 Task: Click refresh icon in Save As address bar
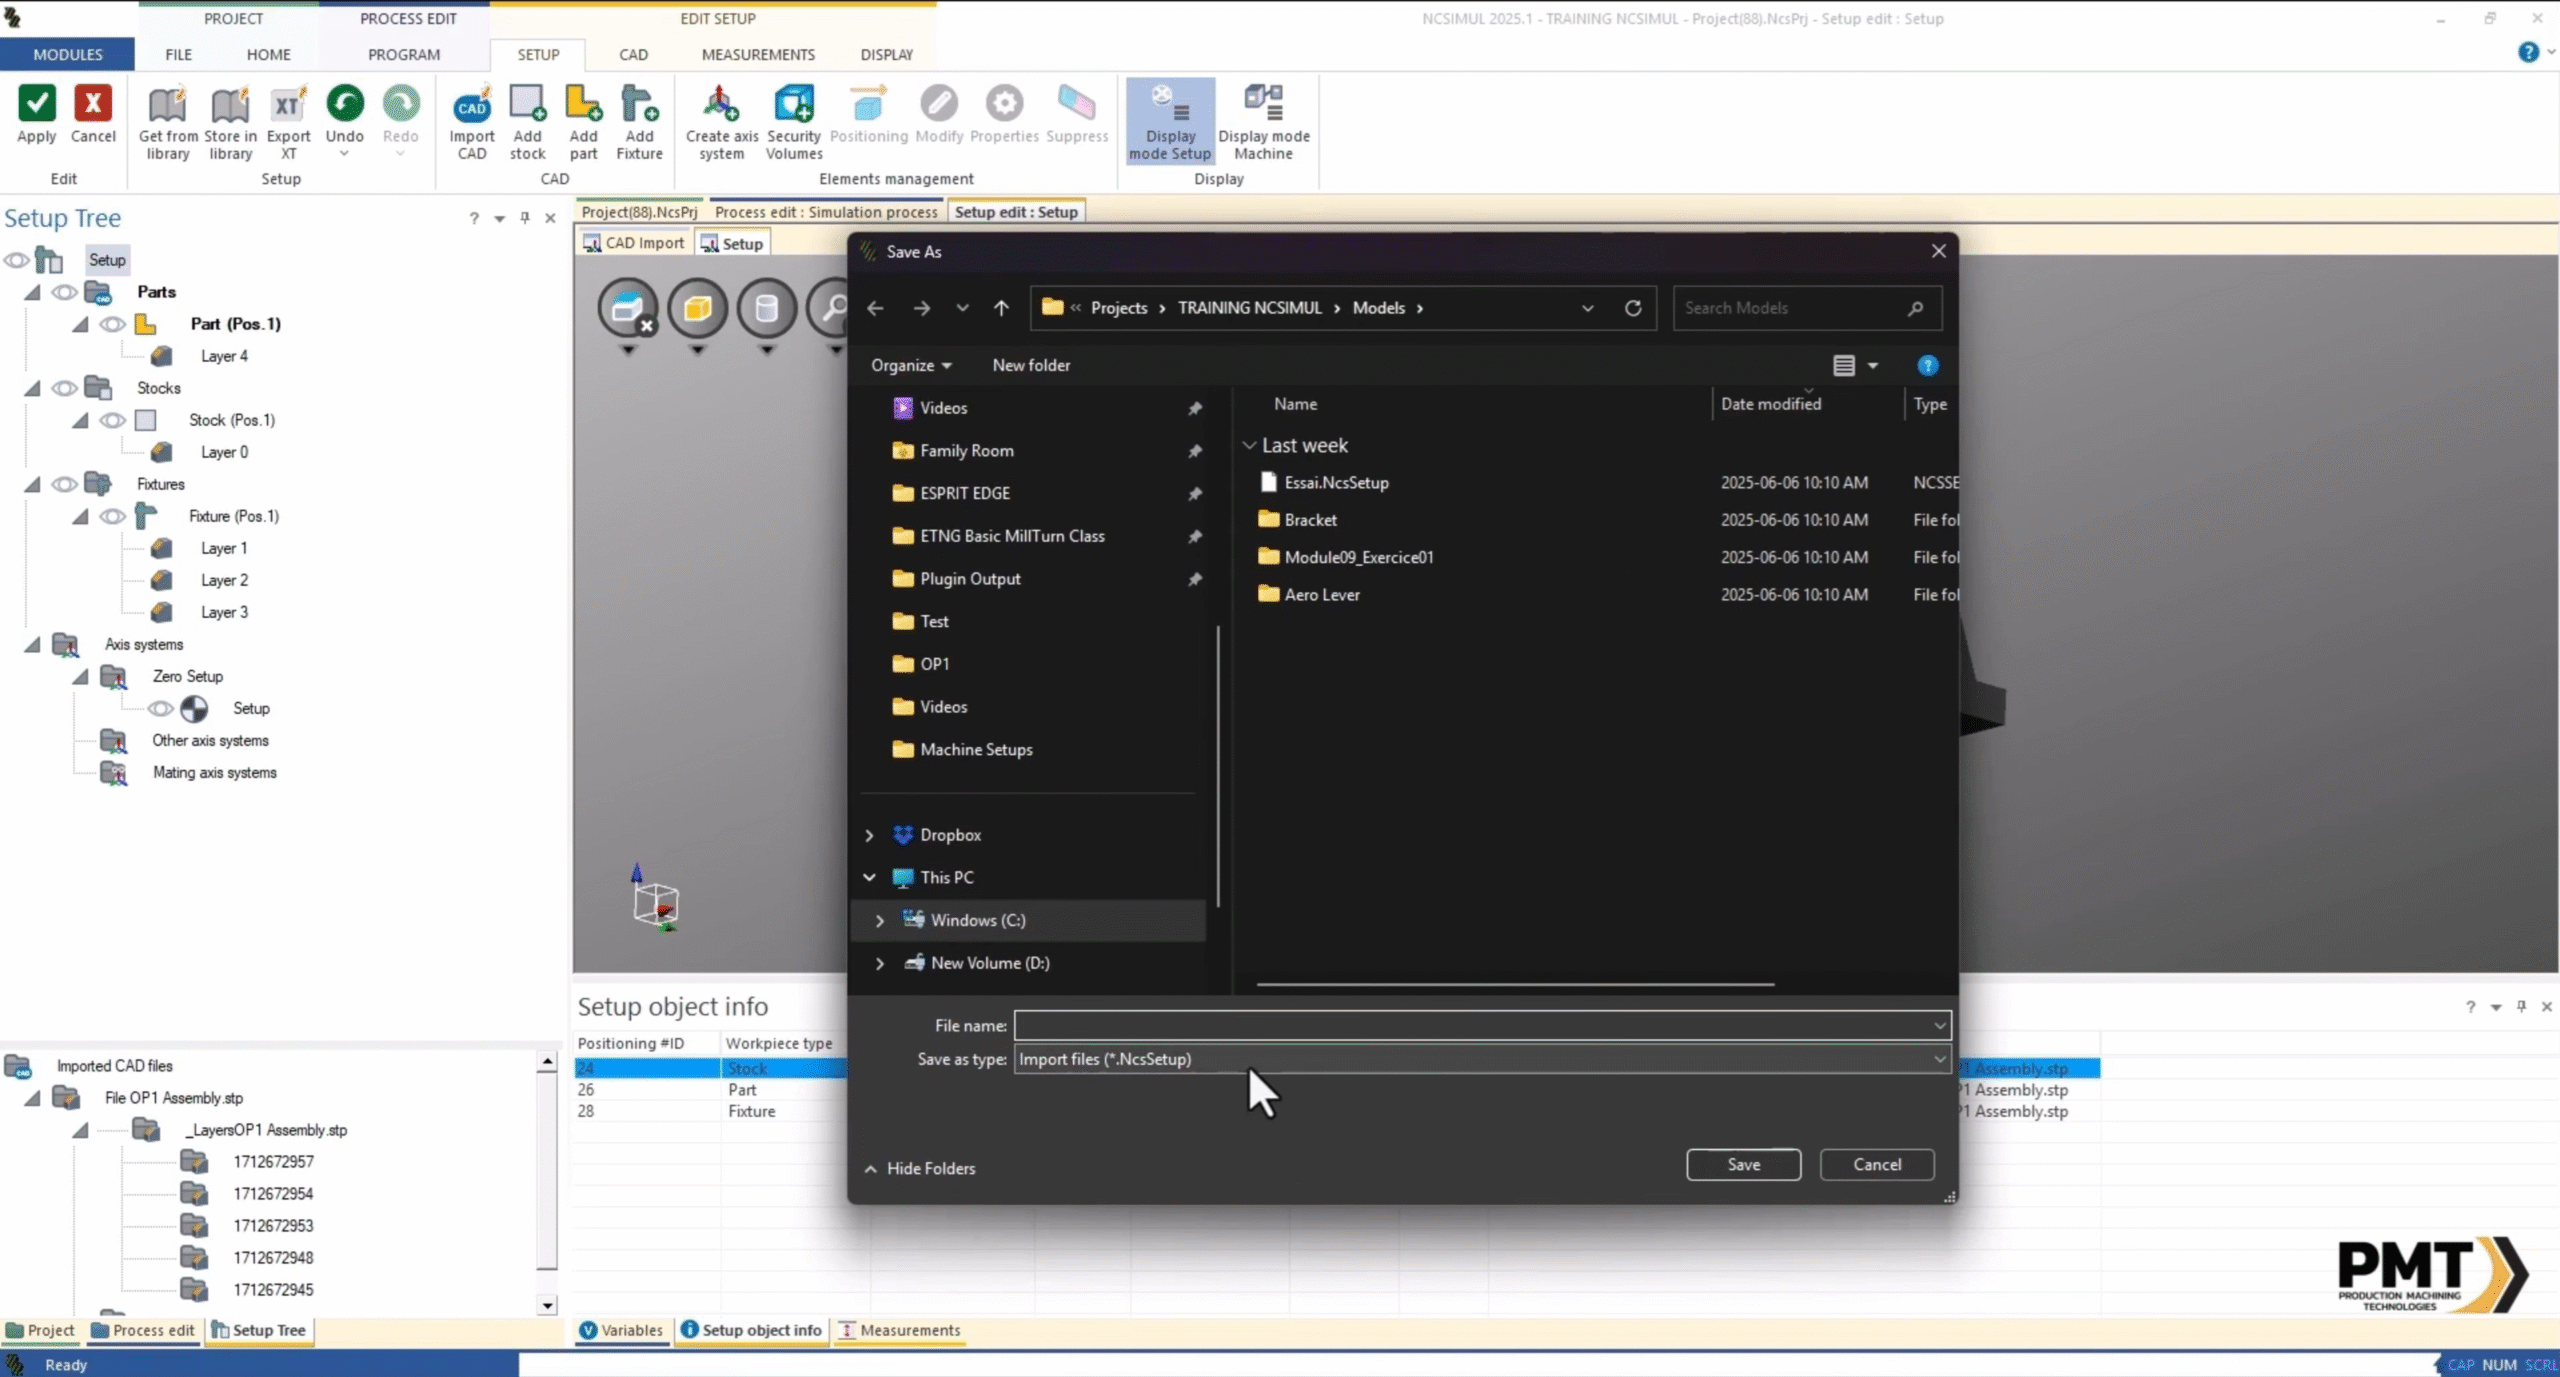pos(1633,308)
